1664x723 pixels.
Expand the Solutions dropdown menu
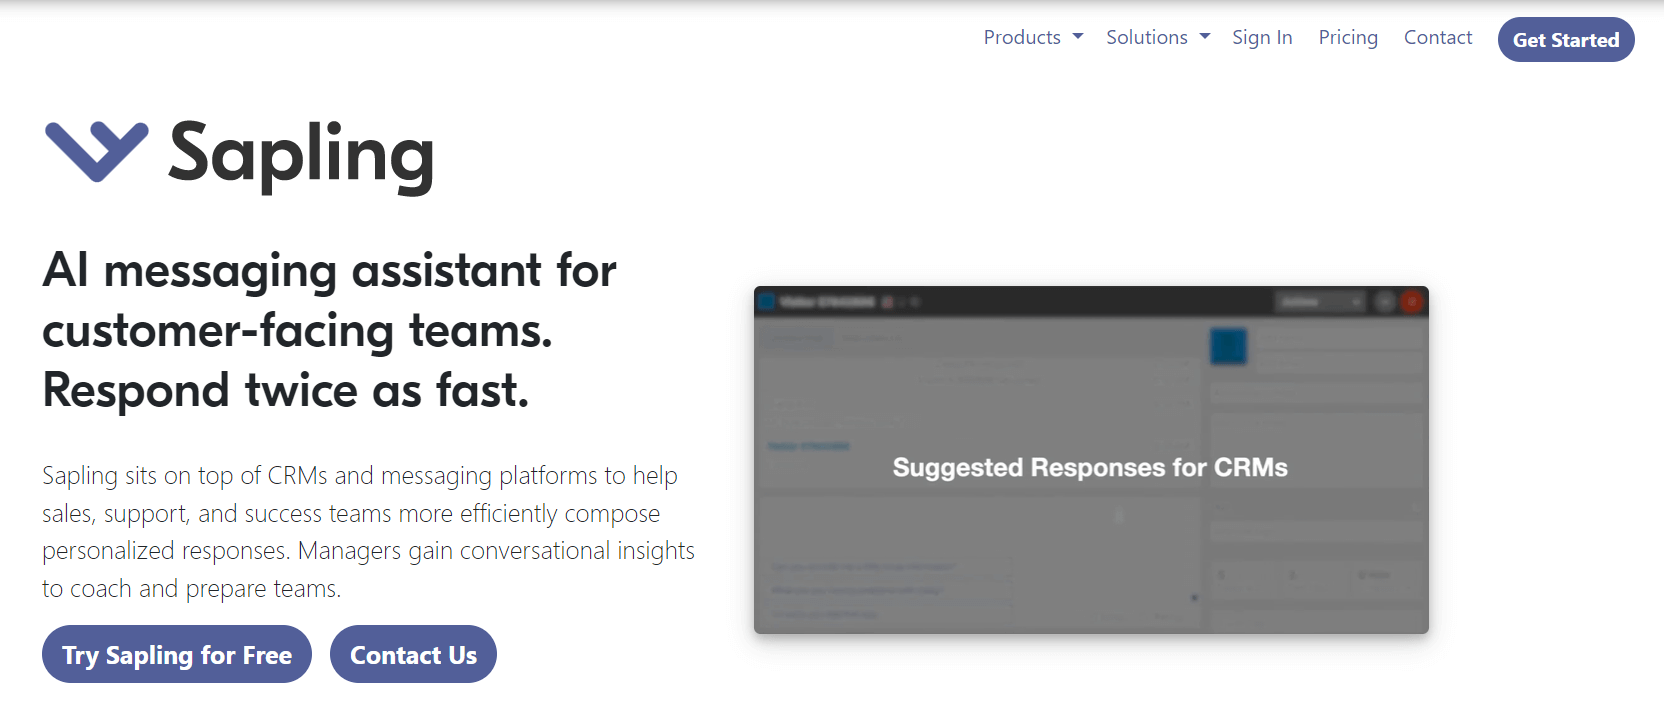coord(1158,38)
